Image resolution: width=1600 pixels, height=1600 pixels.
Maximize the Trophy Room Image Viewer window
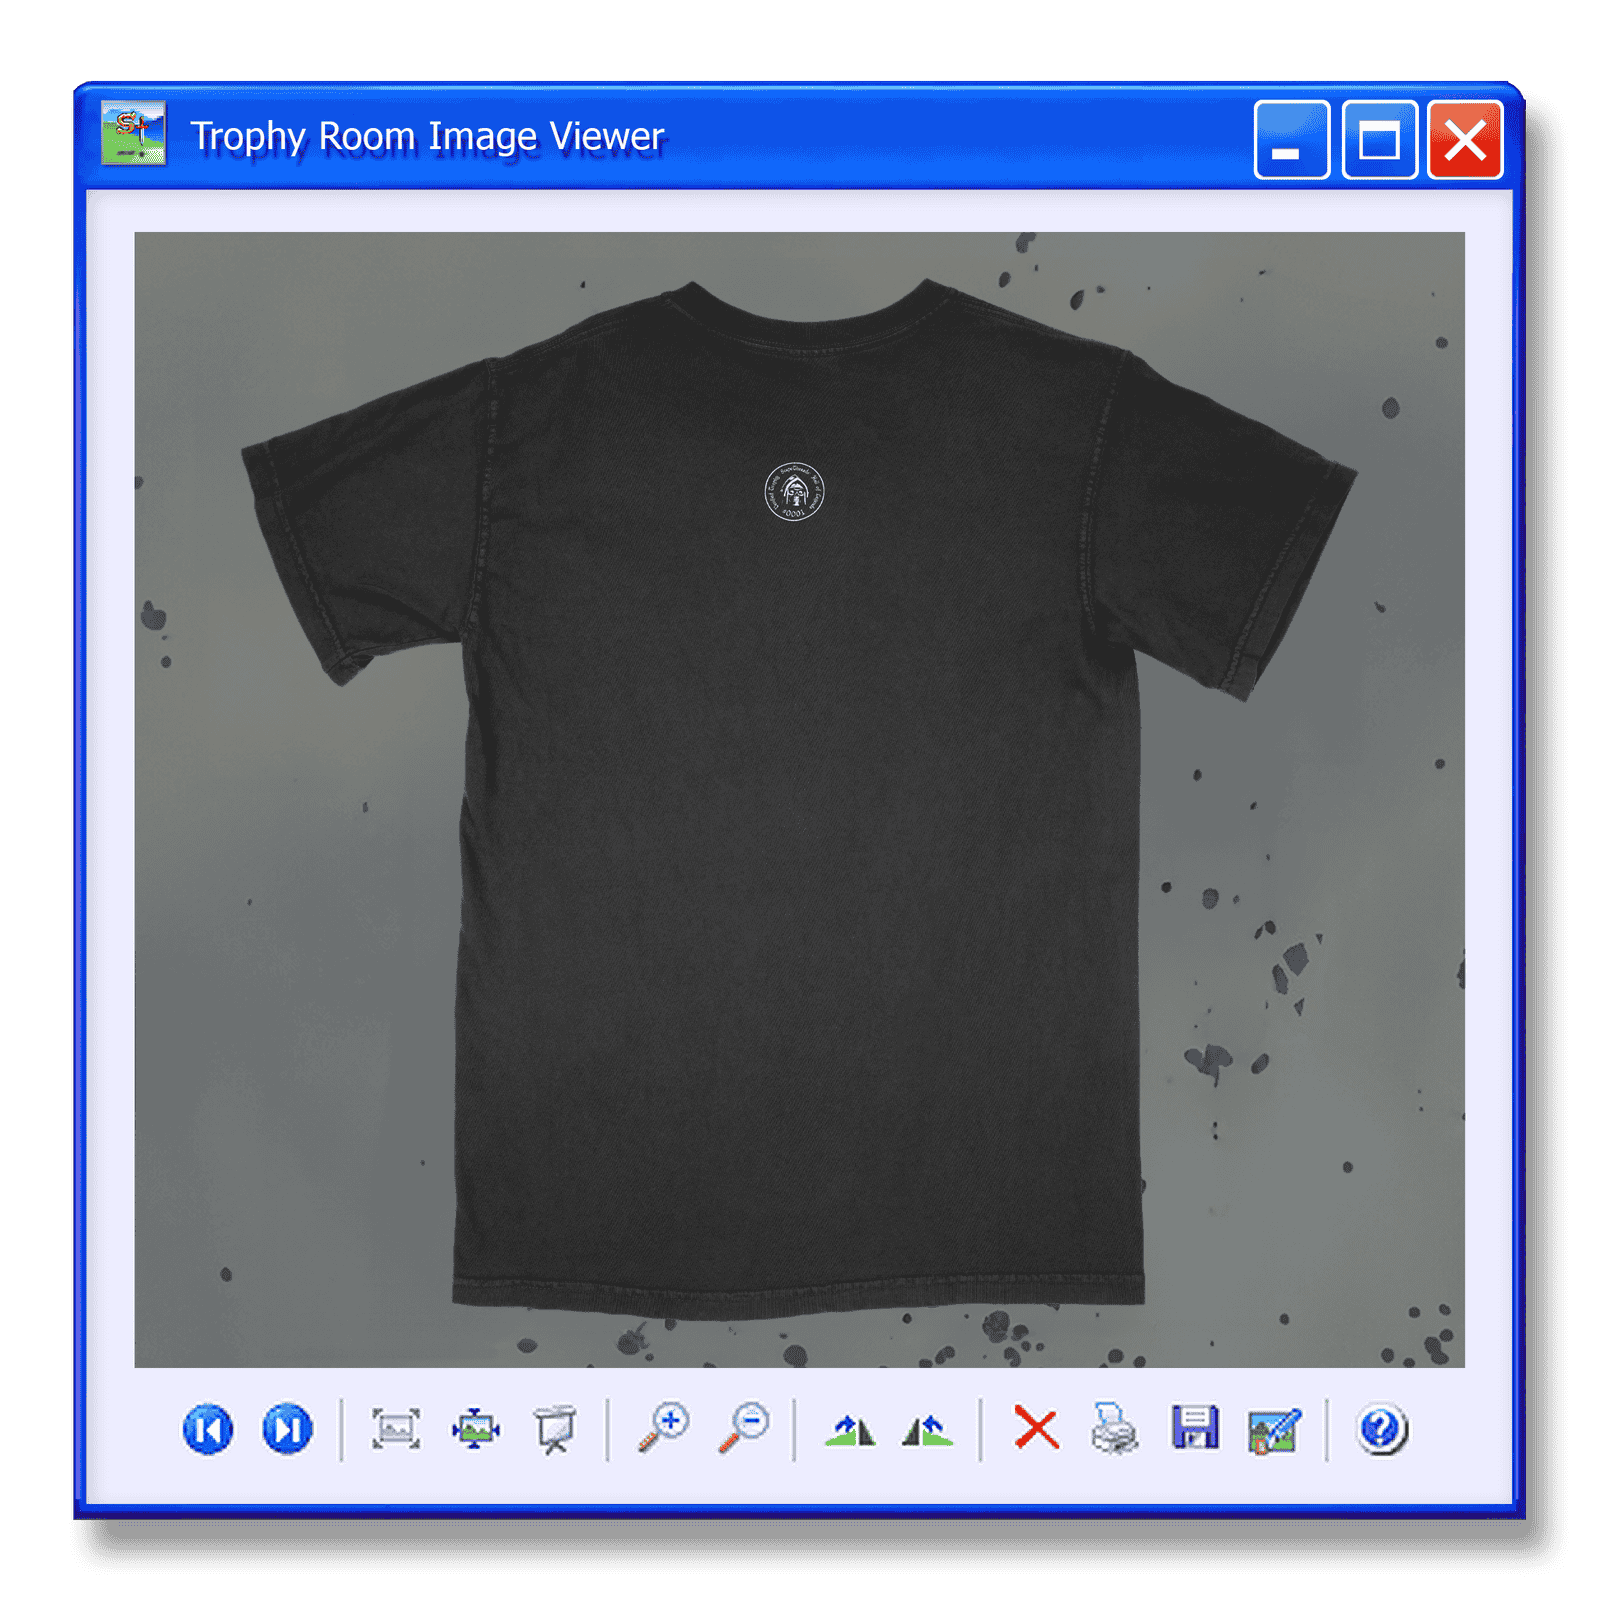(x=1379, y=139)
